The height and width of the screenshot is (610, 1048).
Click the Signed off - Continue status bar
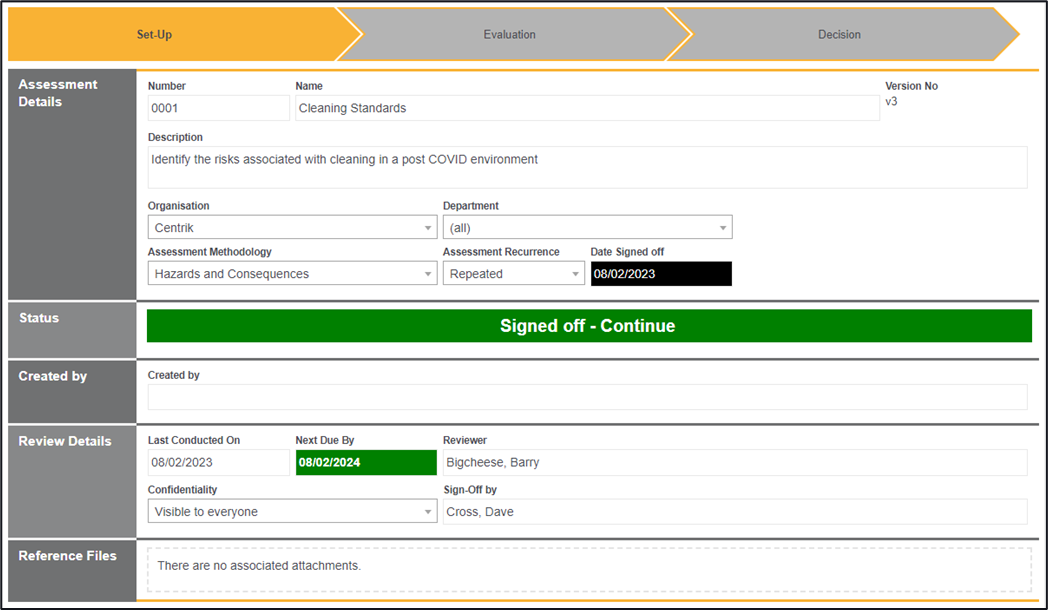tap(588, 326)
